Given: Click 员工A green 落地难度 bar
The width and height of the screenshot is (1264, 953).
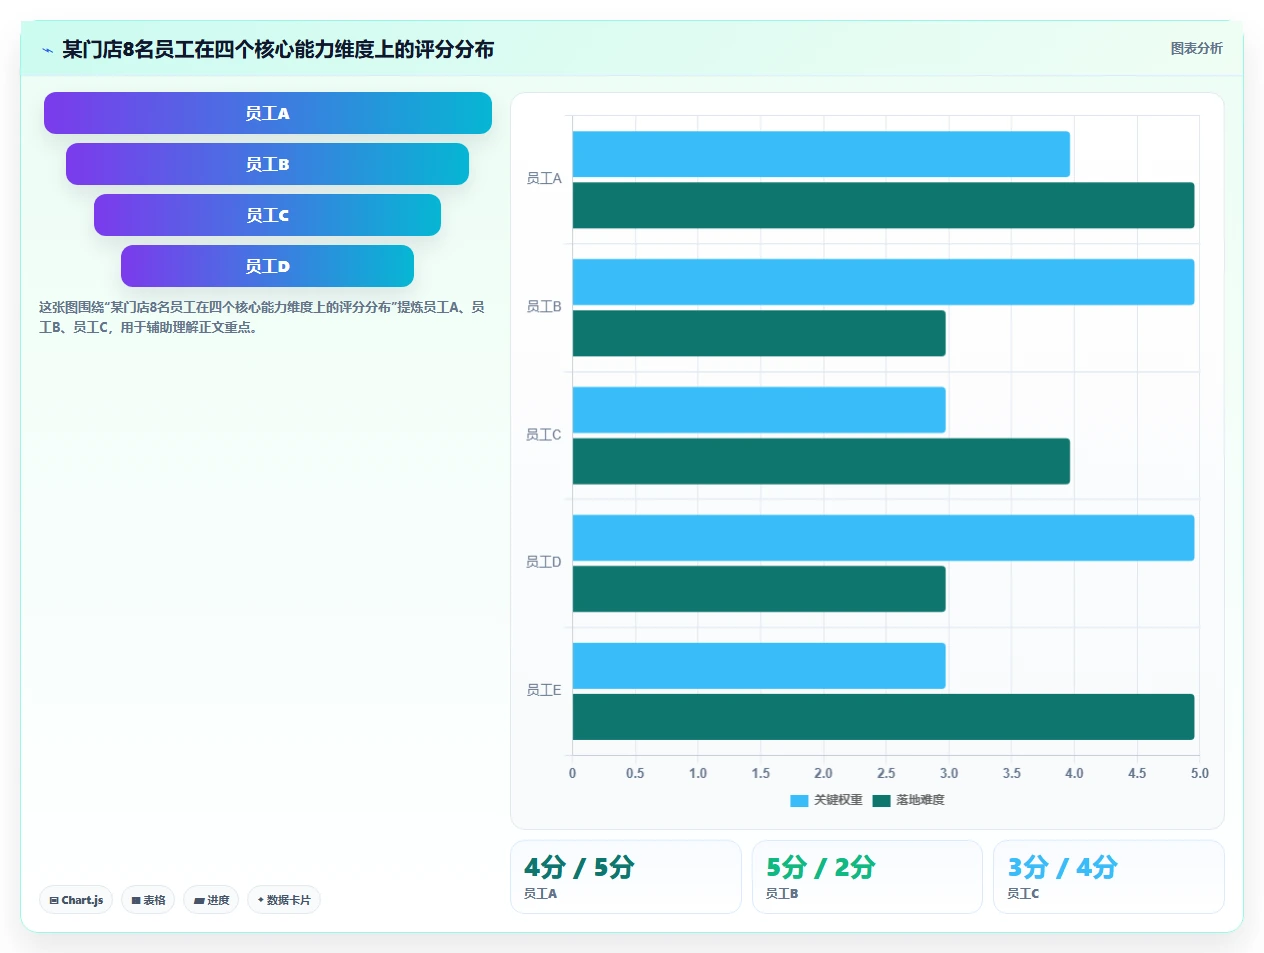Looking at the screenshot, I should (x=883, y=205).
